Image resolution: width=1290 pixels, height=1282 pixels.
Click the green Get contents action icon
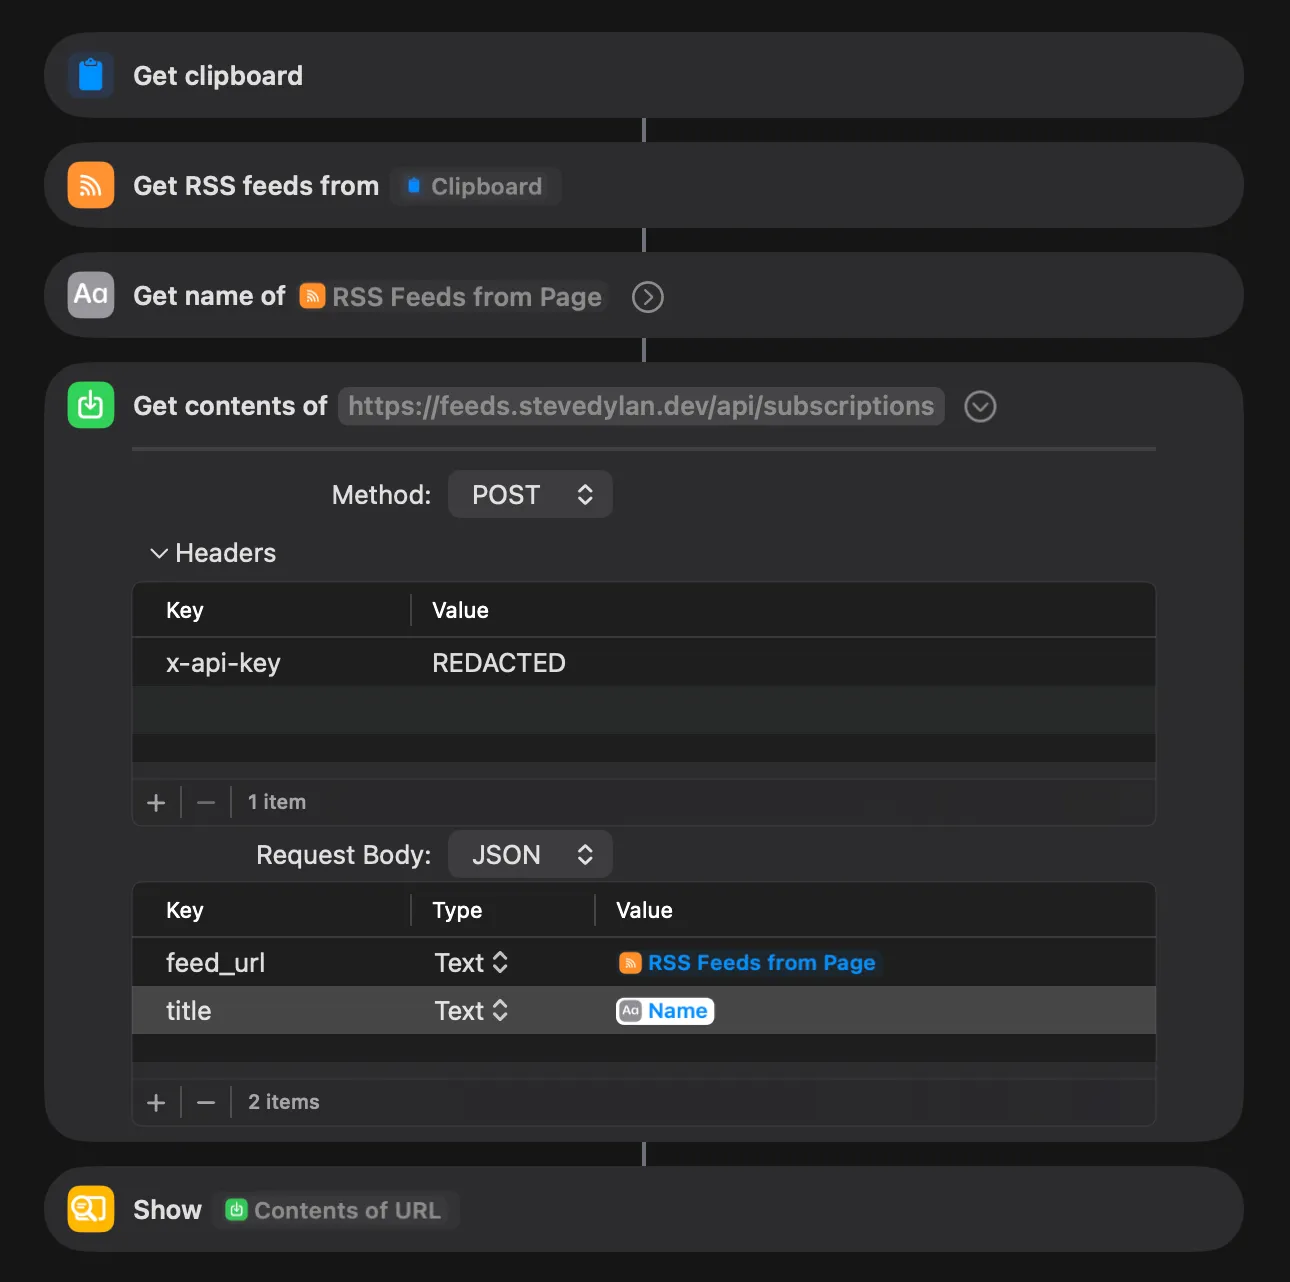tap(91, 405)
